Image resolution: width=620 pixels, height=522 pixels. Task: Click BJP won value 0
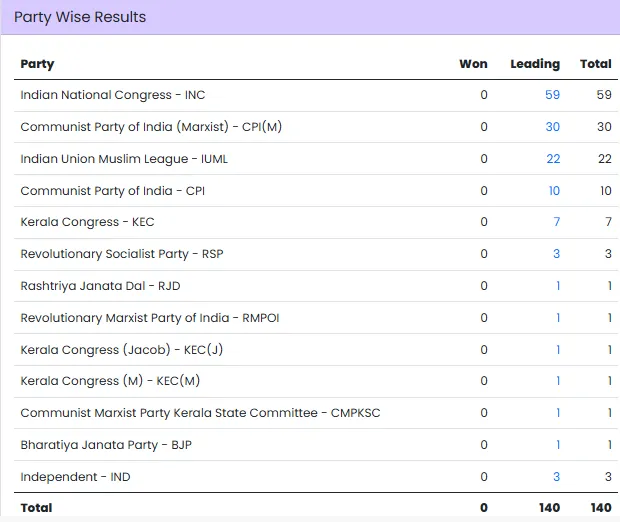tap(484, 445)
